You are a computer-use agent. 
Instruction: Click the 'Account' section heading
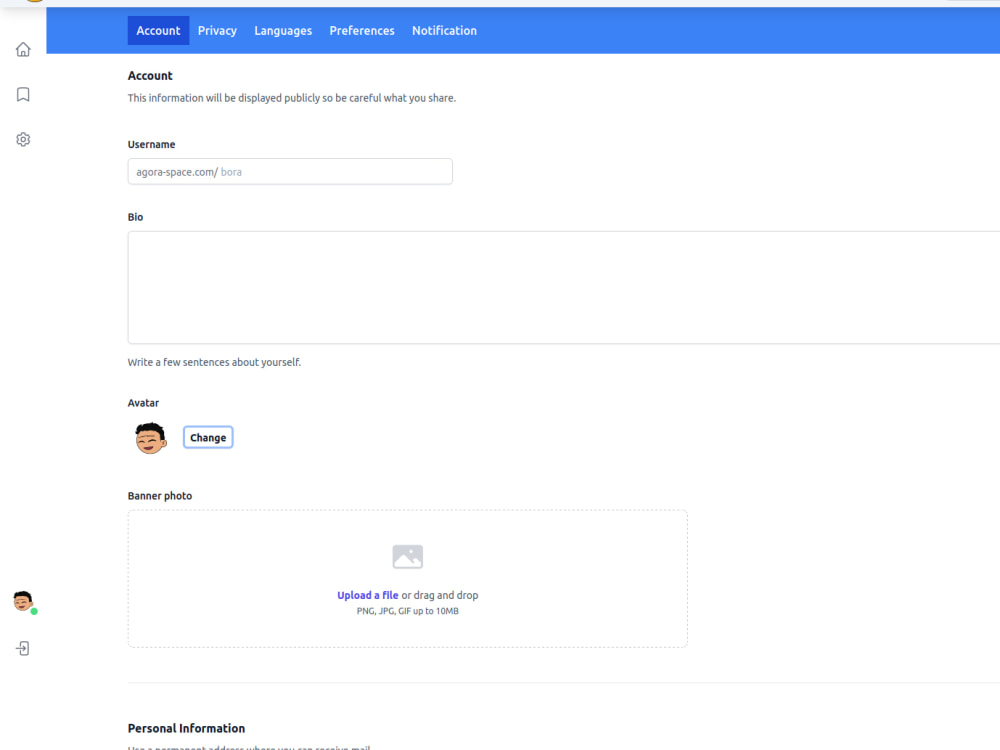(150, 75)
